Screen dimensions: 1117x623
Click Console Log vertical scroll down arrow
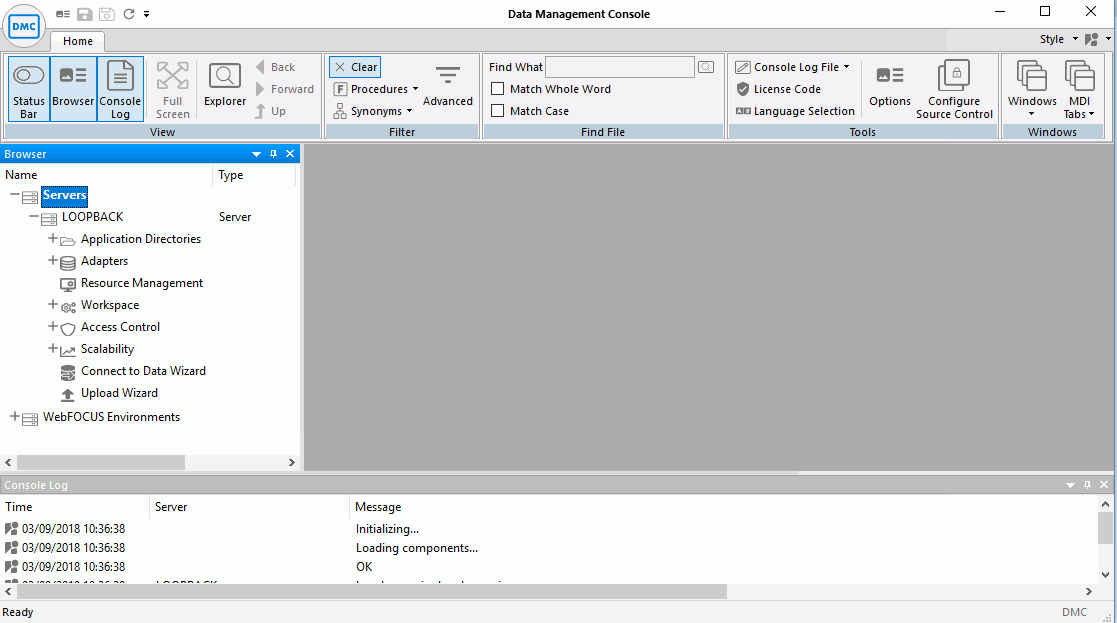(1105, 575)
